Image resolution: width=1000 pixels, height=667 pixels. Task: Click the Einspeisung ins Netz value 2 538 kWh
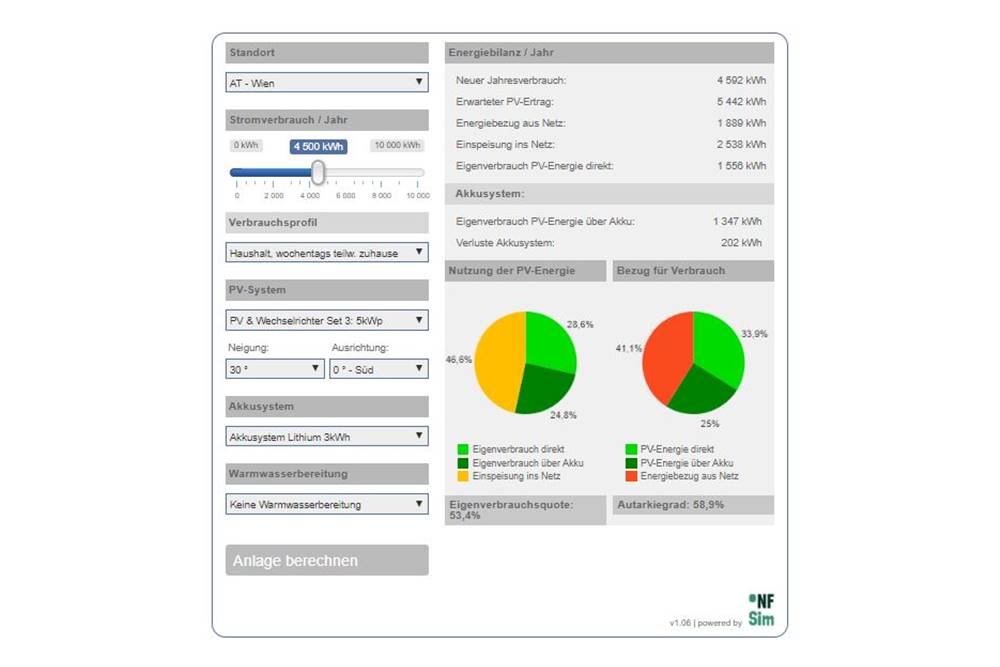click(x=741, y=144)
